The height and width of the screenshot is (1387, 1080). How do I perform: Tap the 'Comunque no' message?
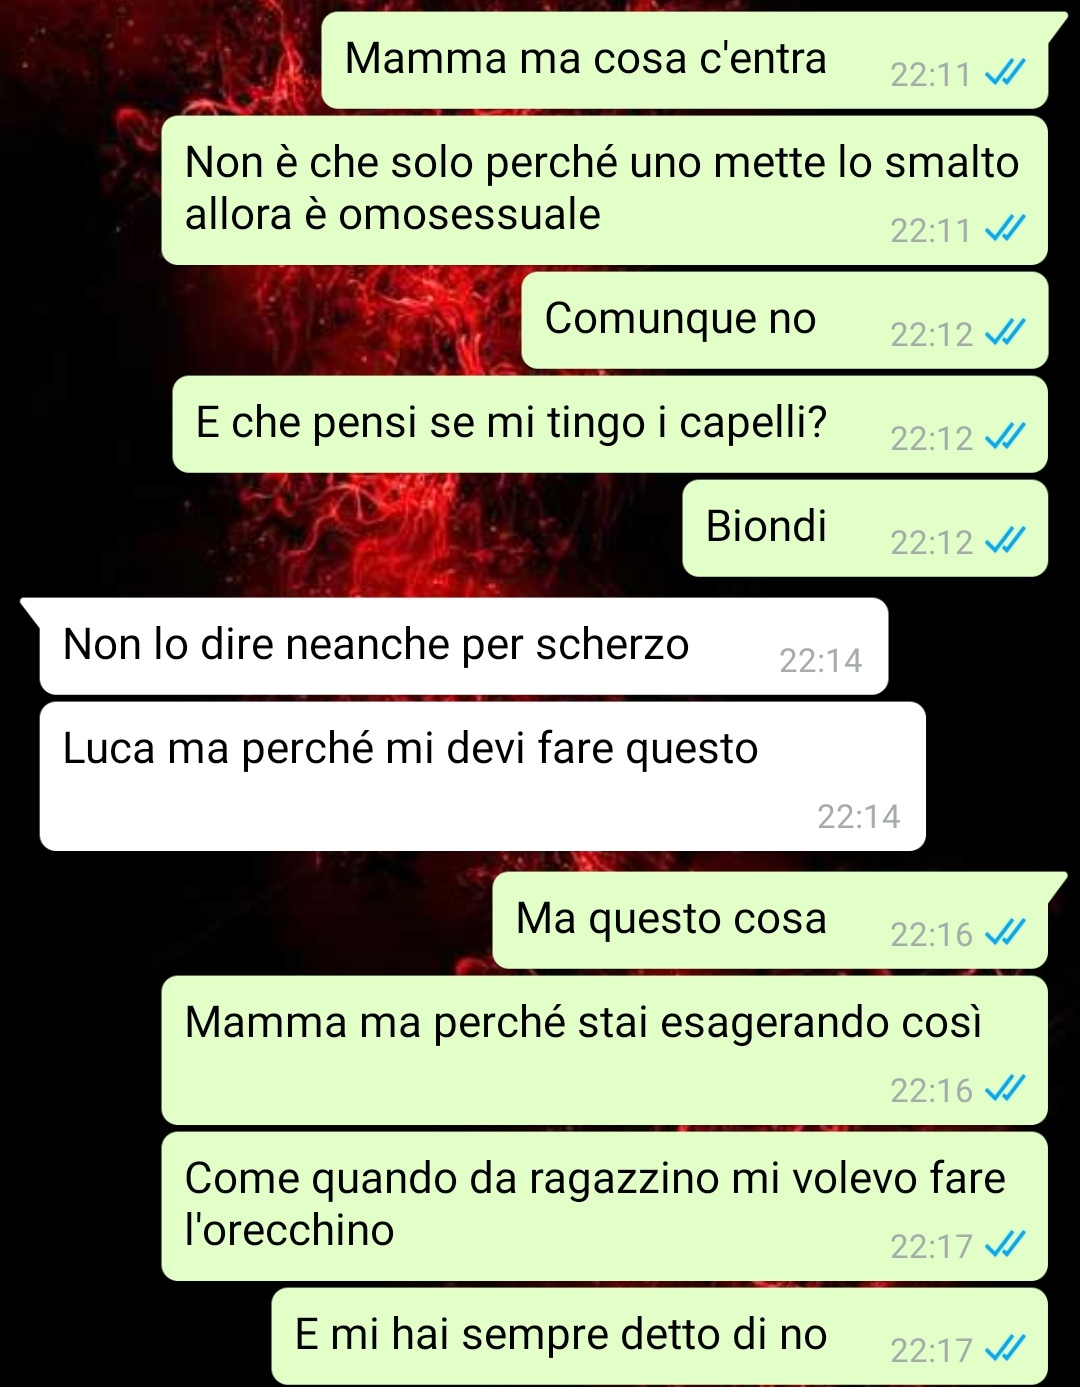(785, 320)
